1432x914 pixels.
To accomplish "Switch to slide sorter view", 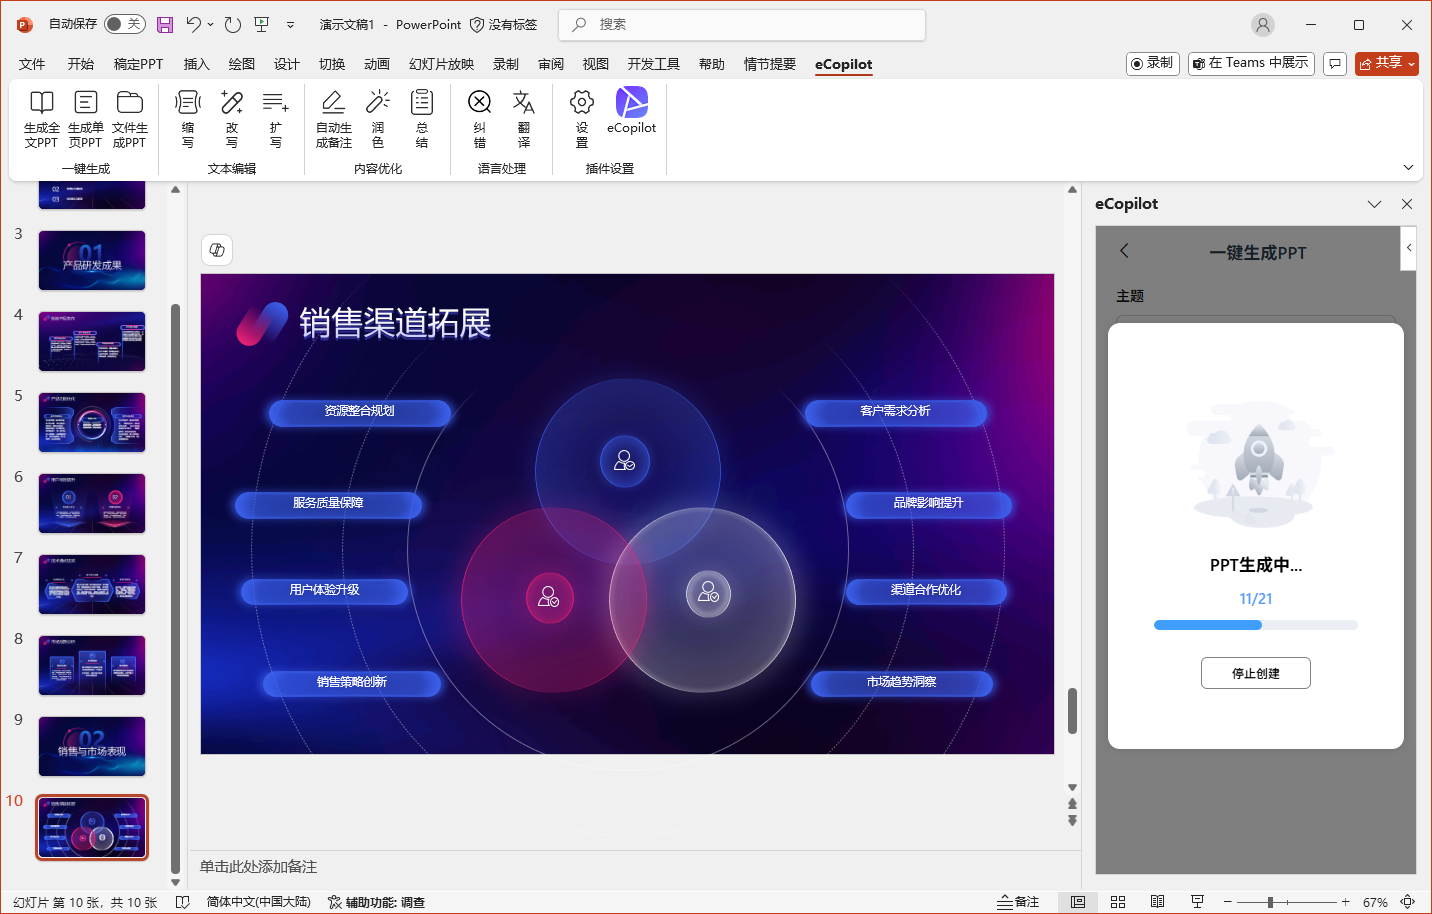I will tap(1118, 902).
